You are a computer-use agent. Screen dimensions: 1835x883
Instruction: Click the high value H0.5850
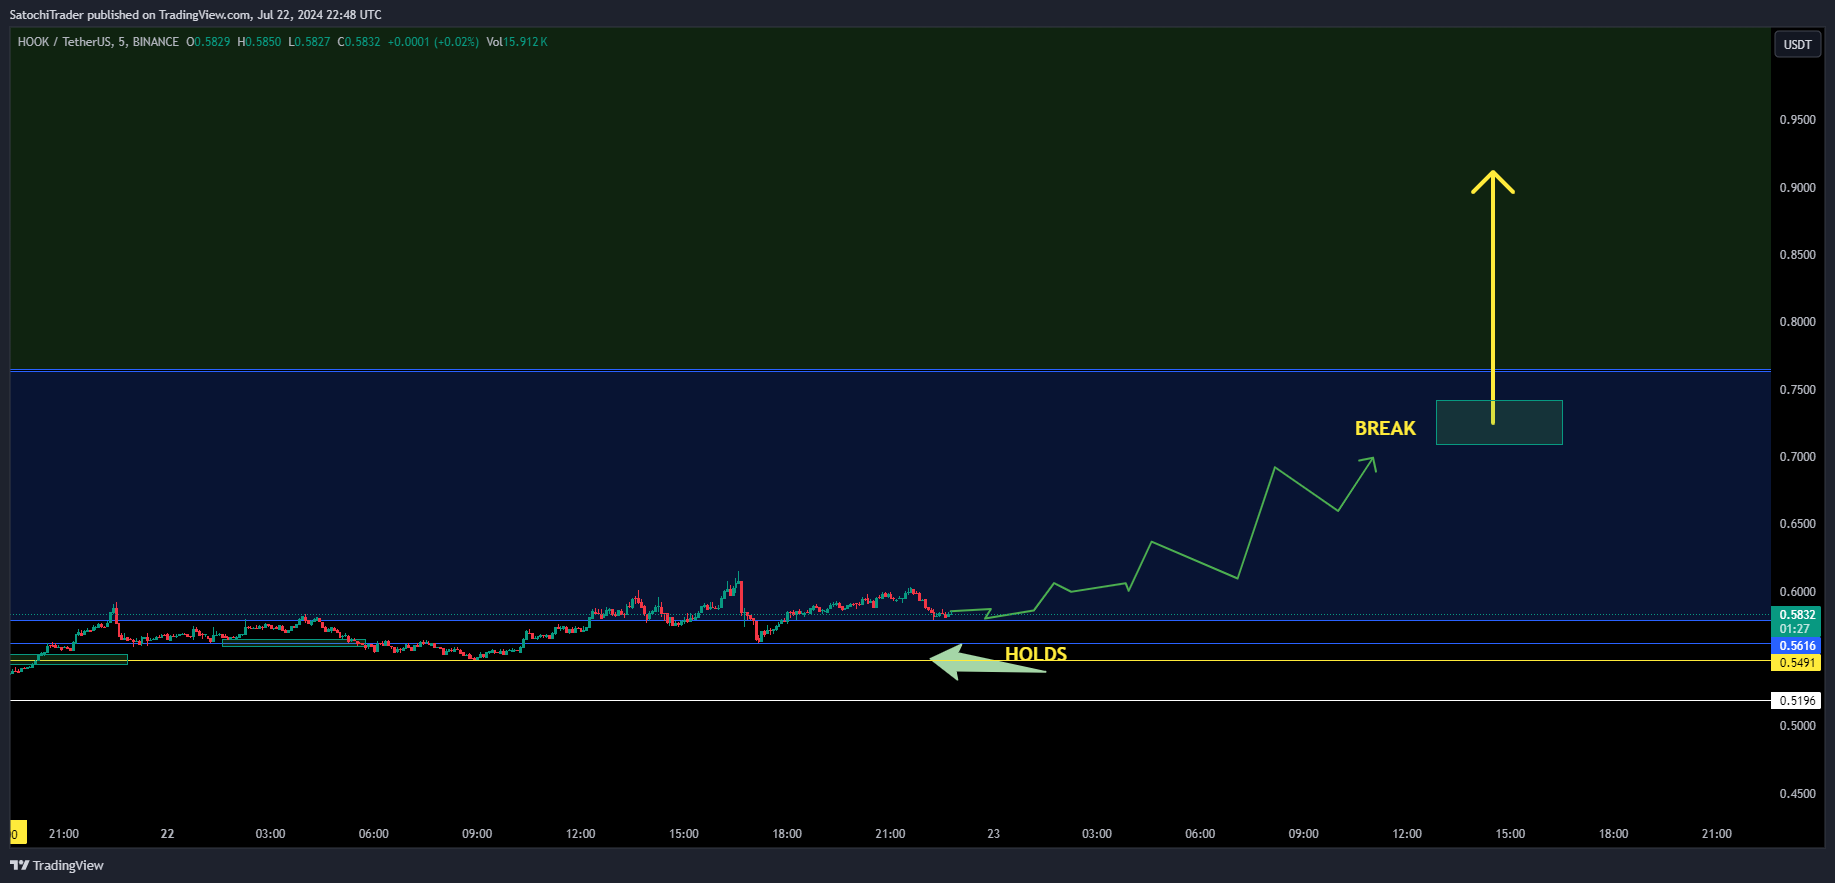click(259, 42)
